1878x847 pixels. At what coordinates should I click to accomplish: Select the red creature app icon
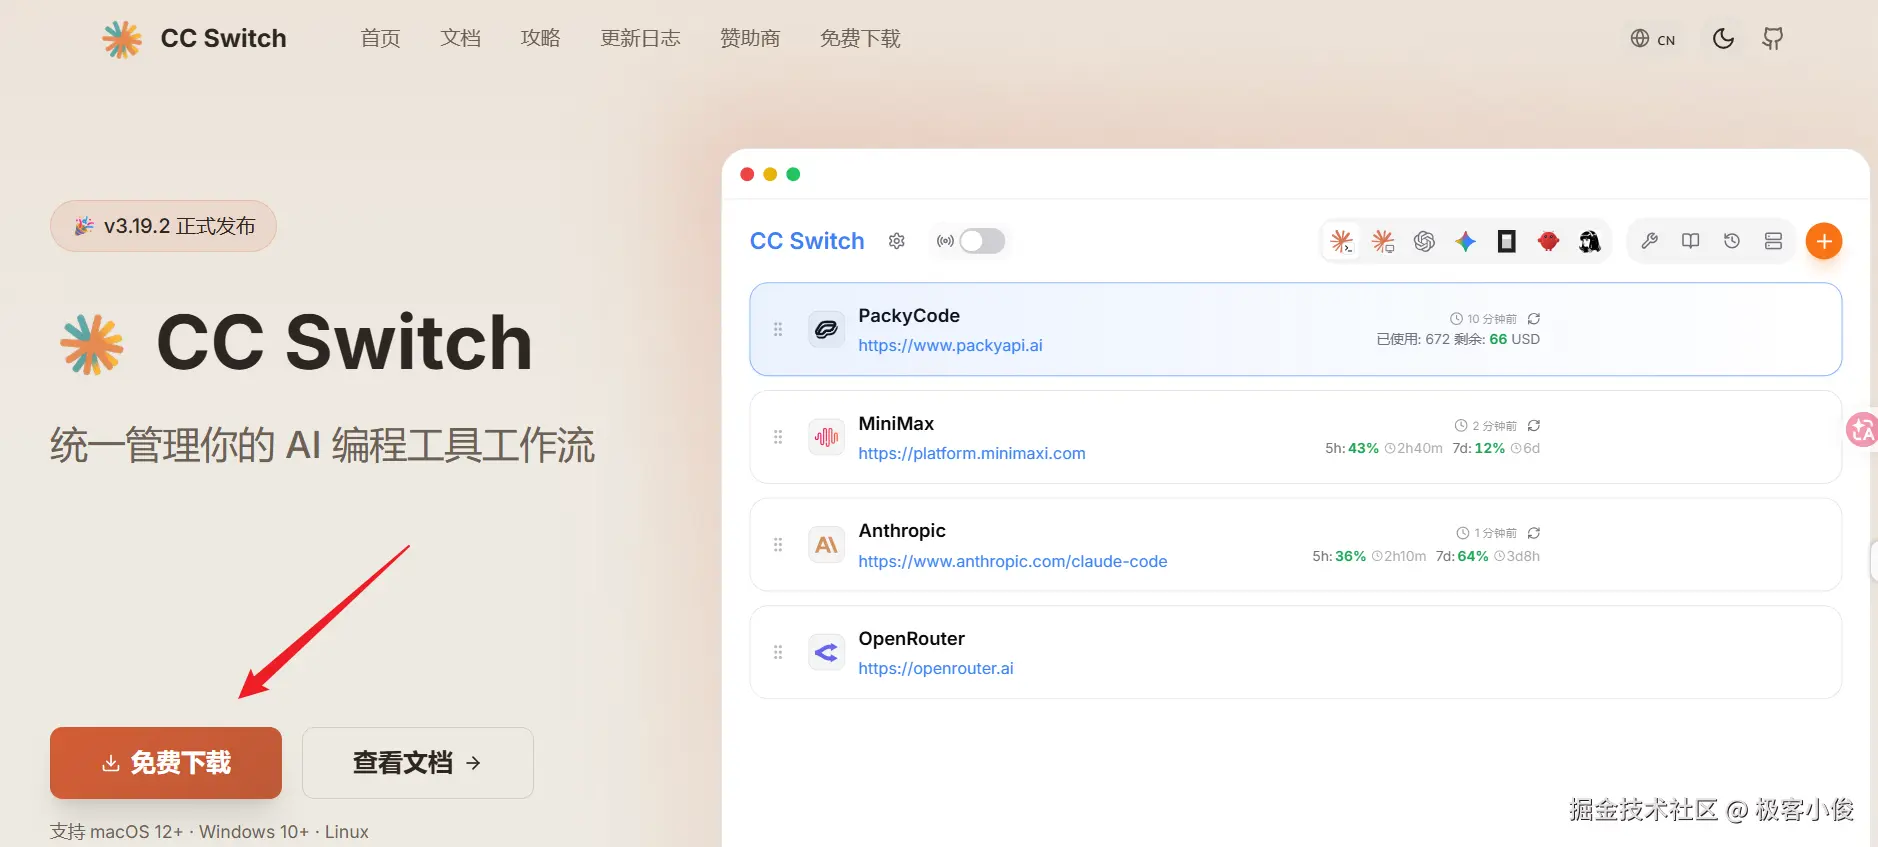pos(1548,241)
